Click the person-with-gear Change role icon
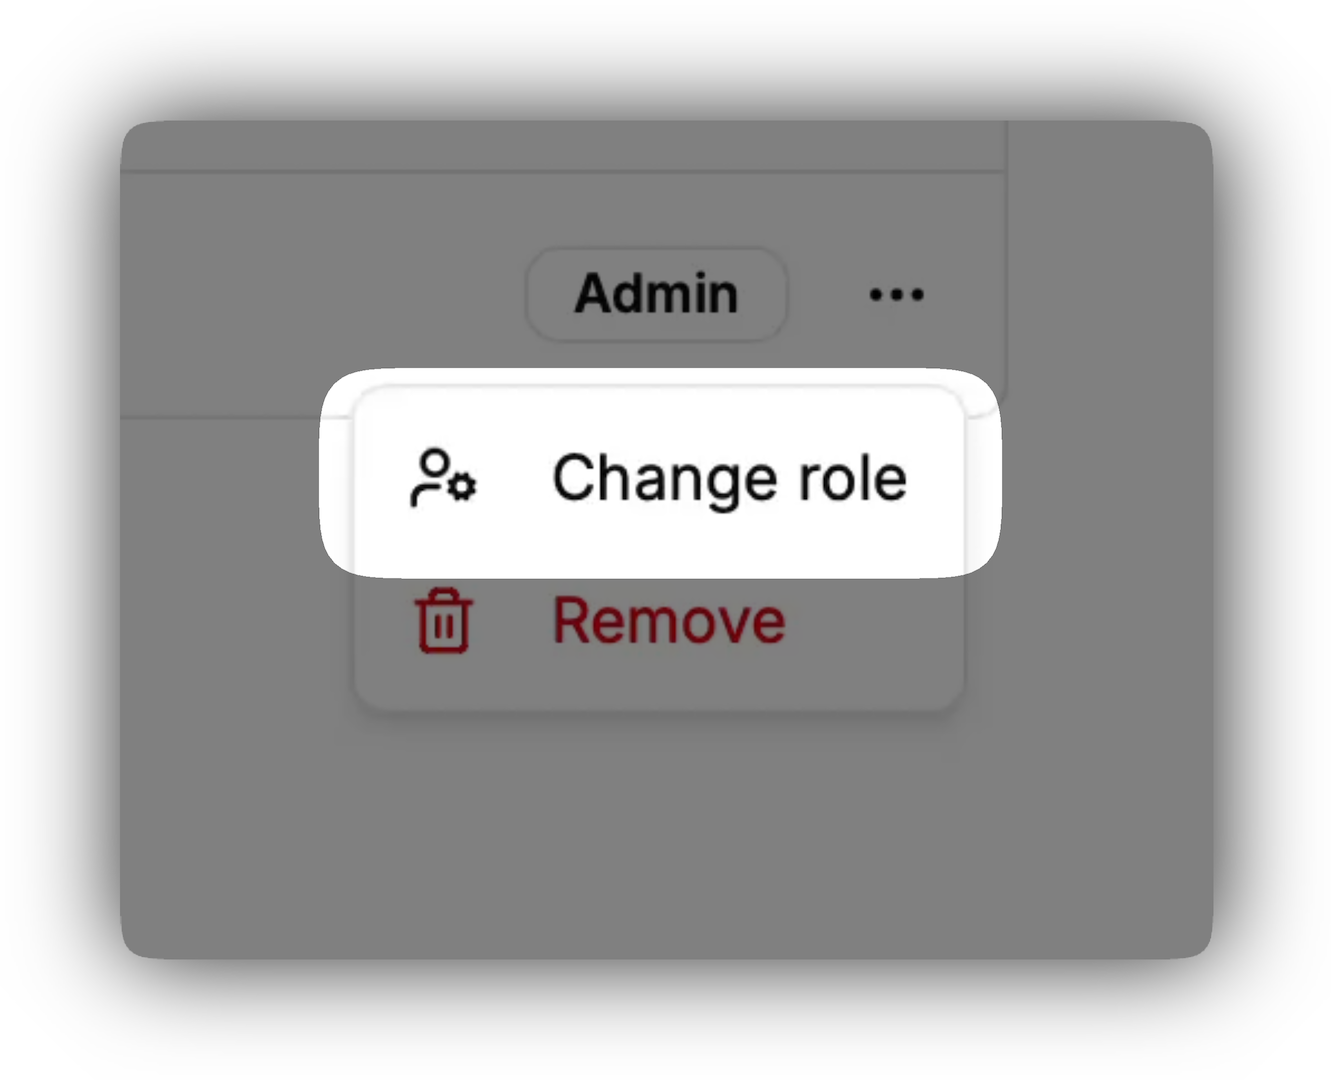1334x1080 pixels. pyautogui.click(x=443, y=478)
